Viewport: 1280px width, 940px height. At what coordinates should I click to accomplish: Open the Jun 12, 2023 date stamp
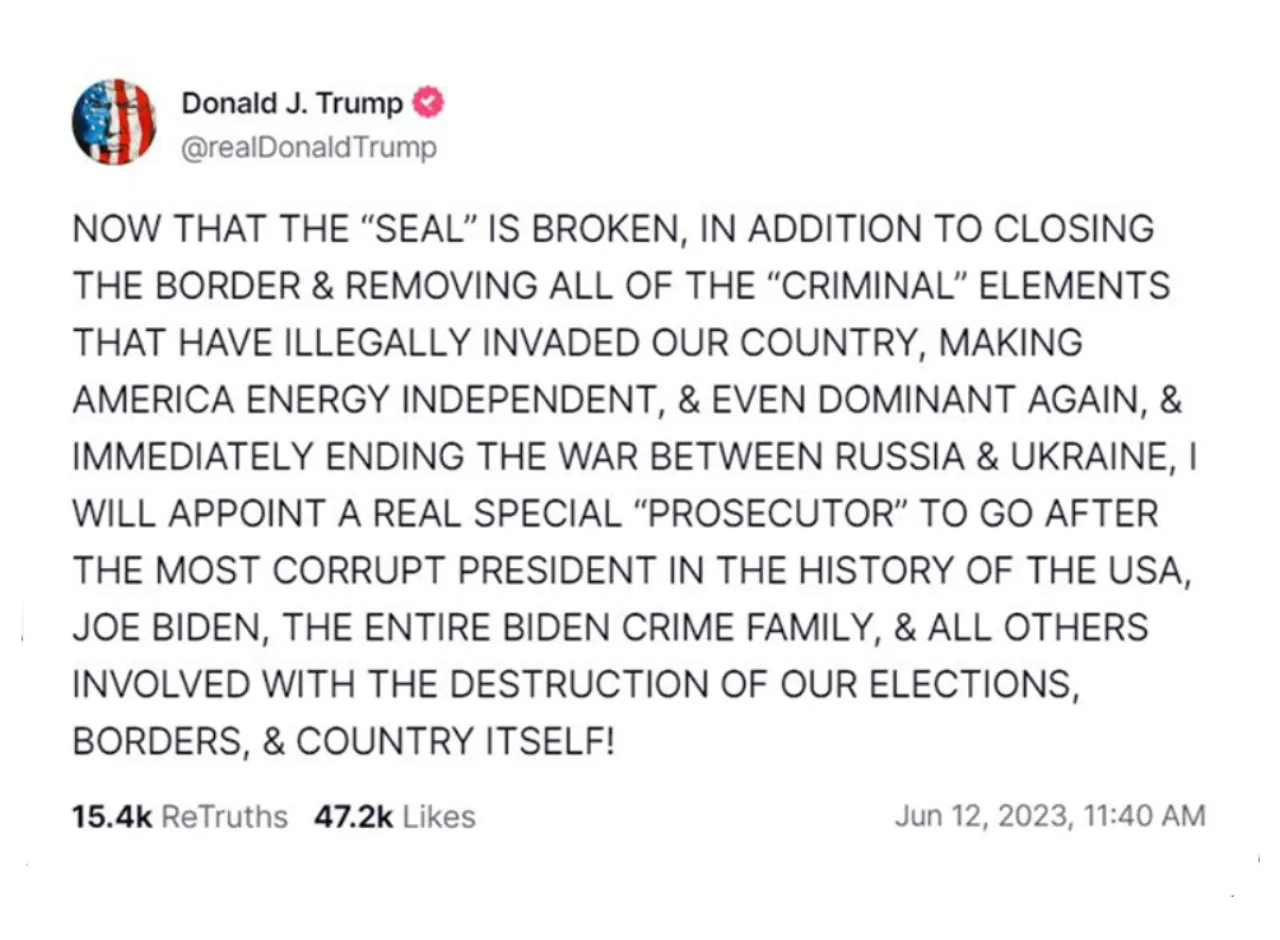[984, 816]
